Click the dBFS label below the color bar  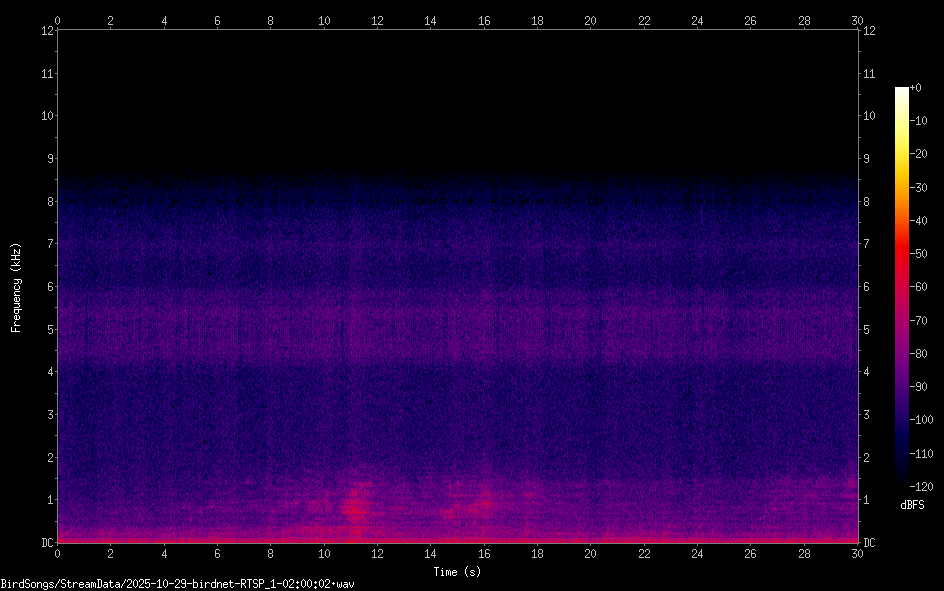pyautogui.click(x=912, y=505)
